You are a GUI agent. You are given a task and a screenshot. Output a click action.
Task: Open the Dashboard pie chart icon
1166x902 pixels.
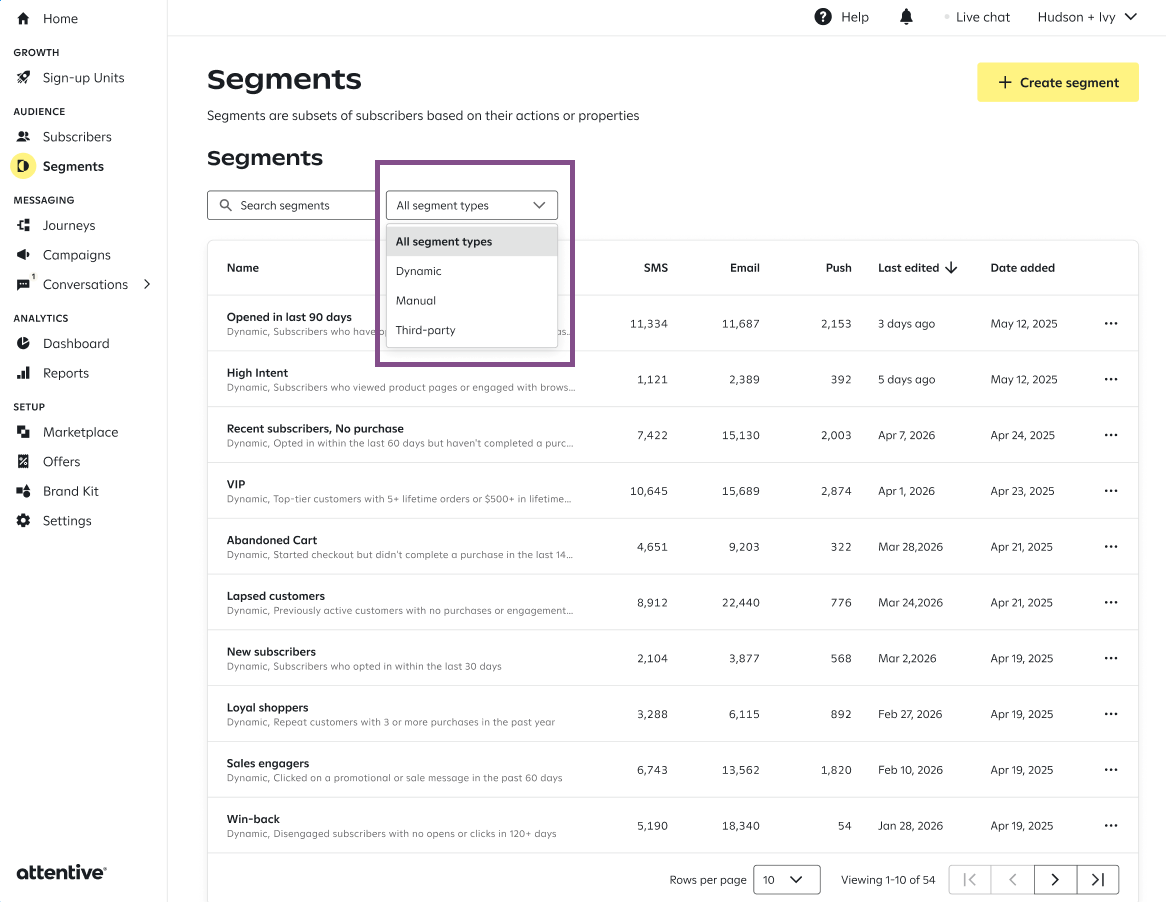[x=23, y=344]
